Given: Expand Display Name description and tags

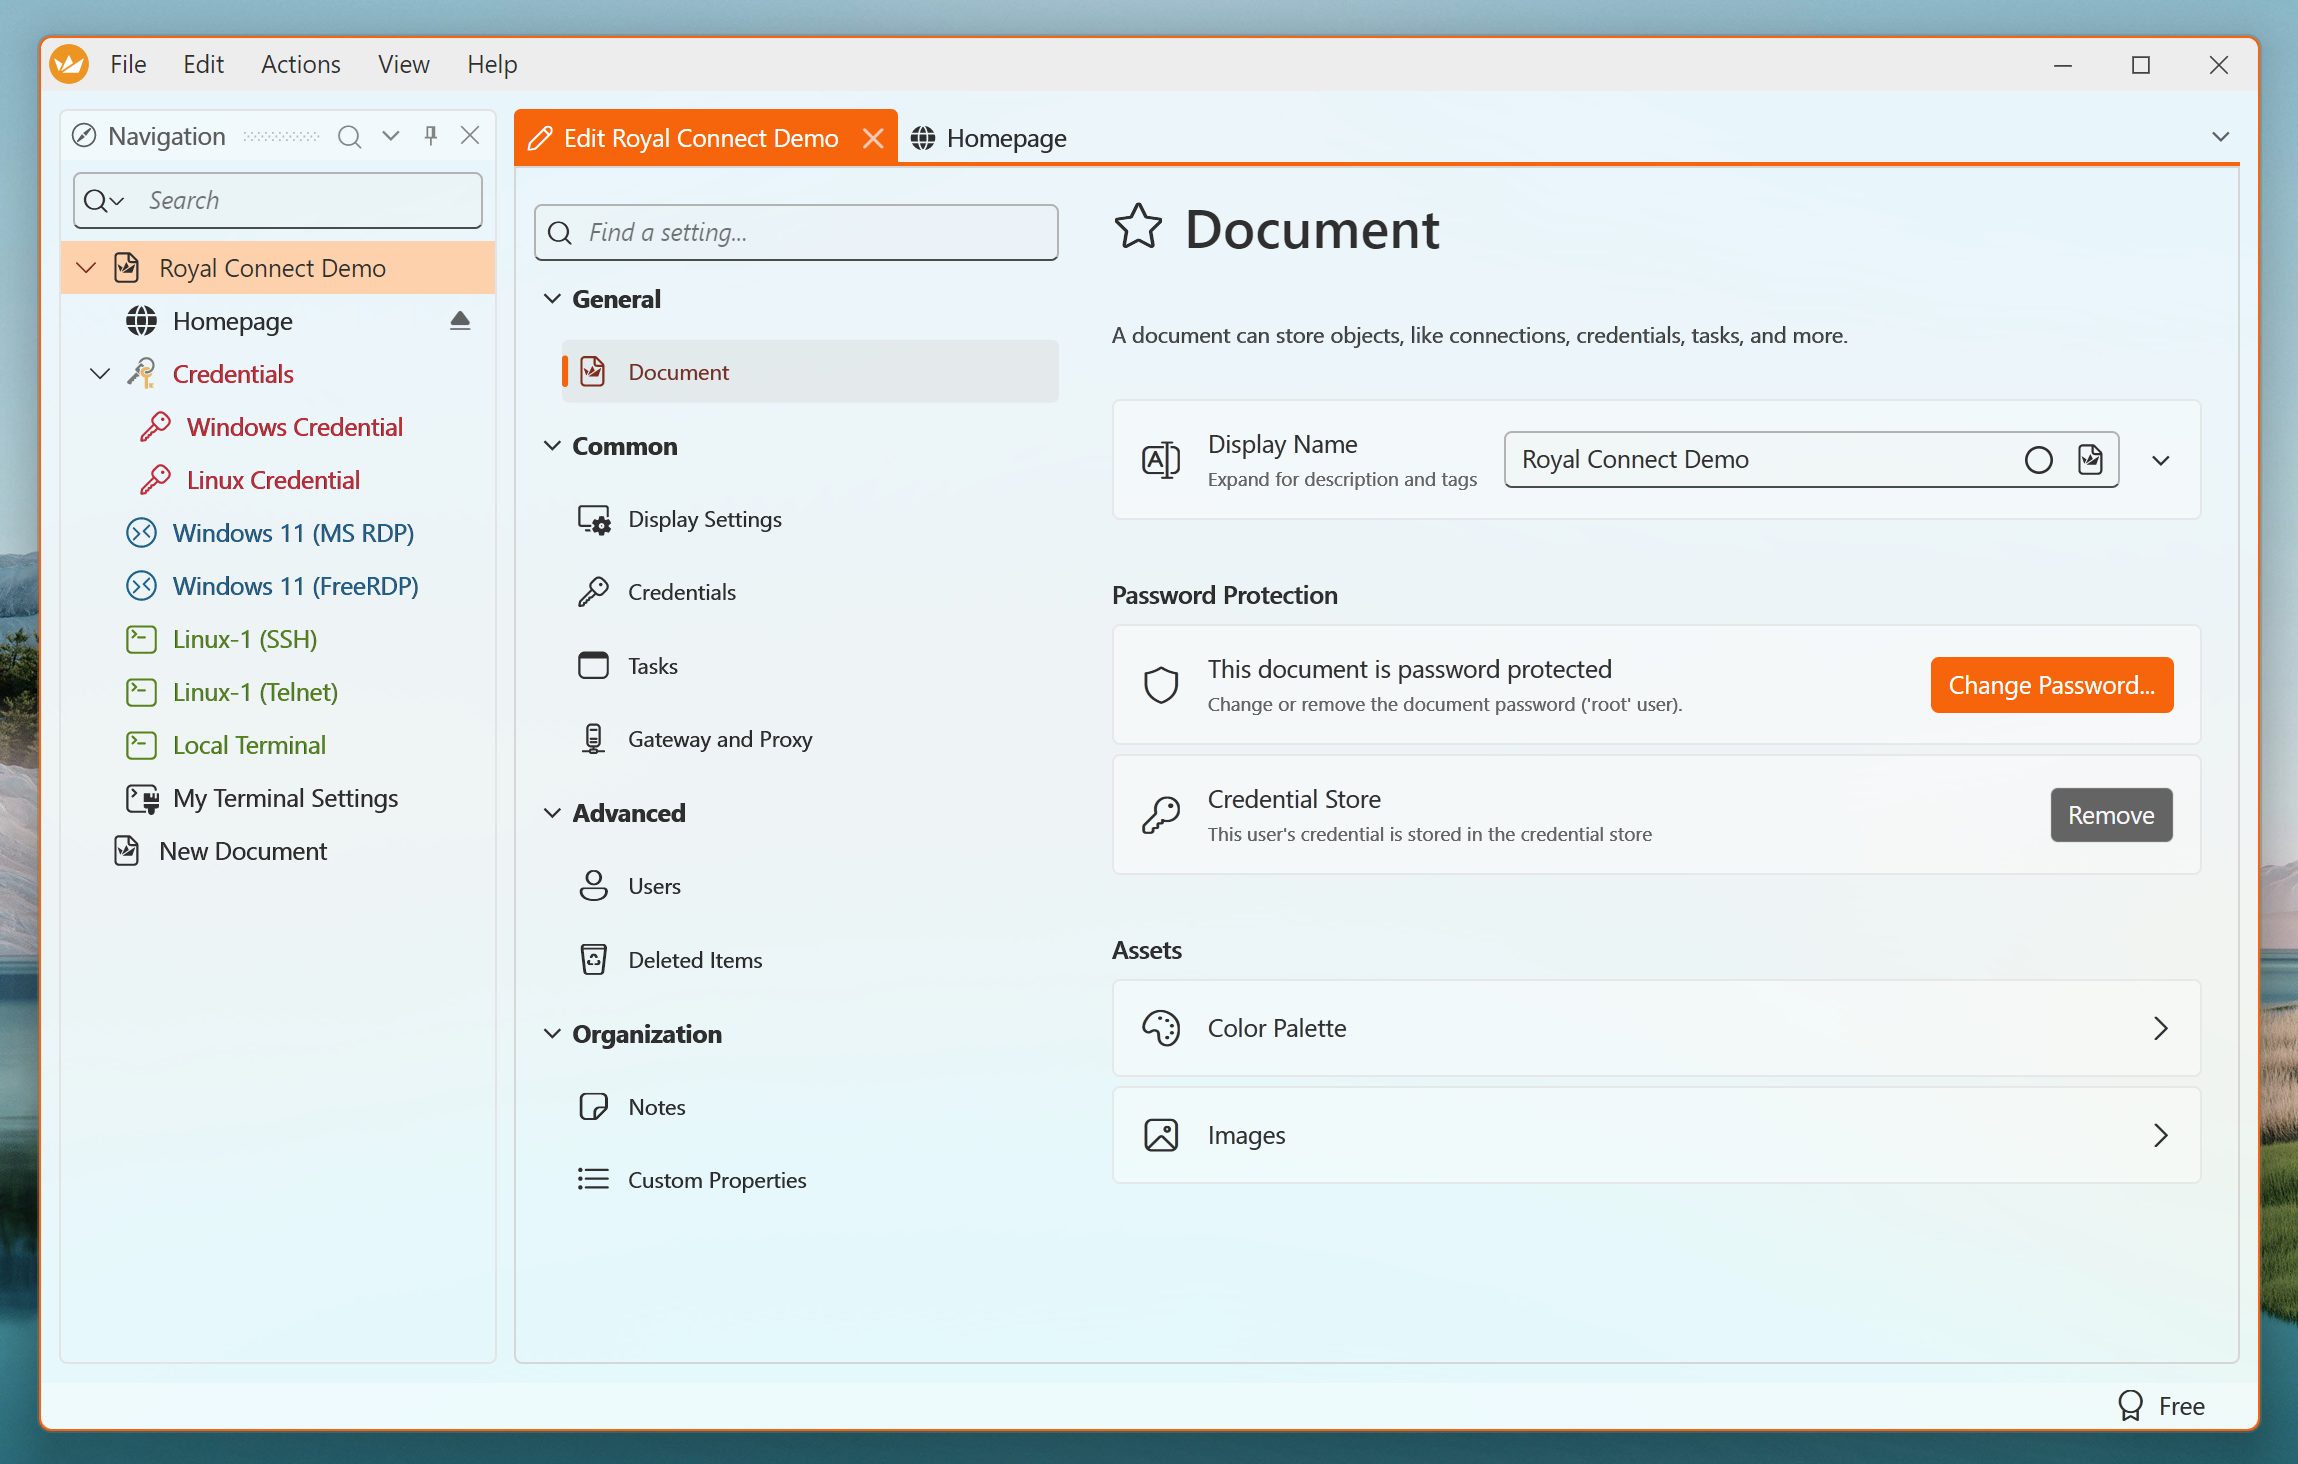Looking at the screenshot, I should coord(2160,460).
